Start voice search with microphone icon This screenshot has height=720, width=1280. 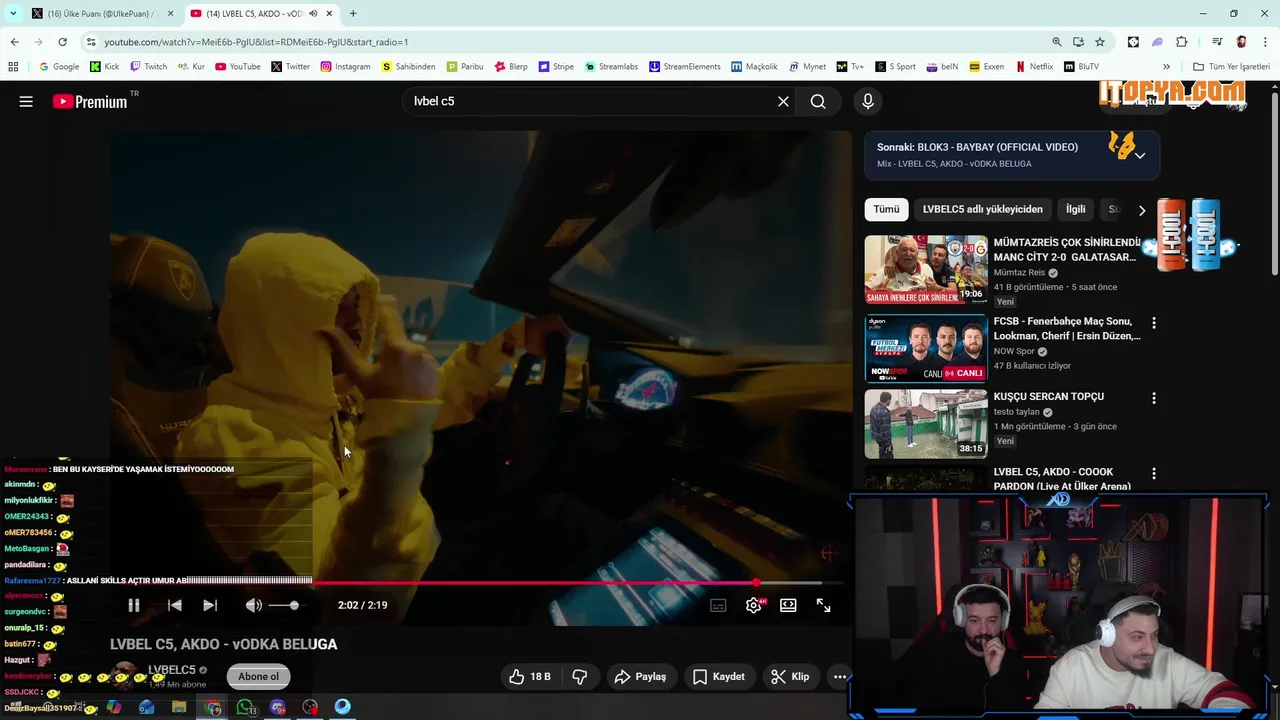(x=868, y=101)
